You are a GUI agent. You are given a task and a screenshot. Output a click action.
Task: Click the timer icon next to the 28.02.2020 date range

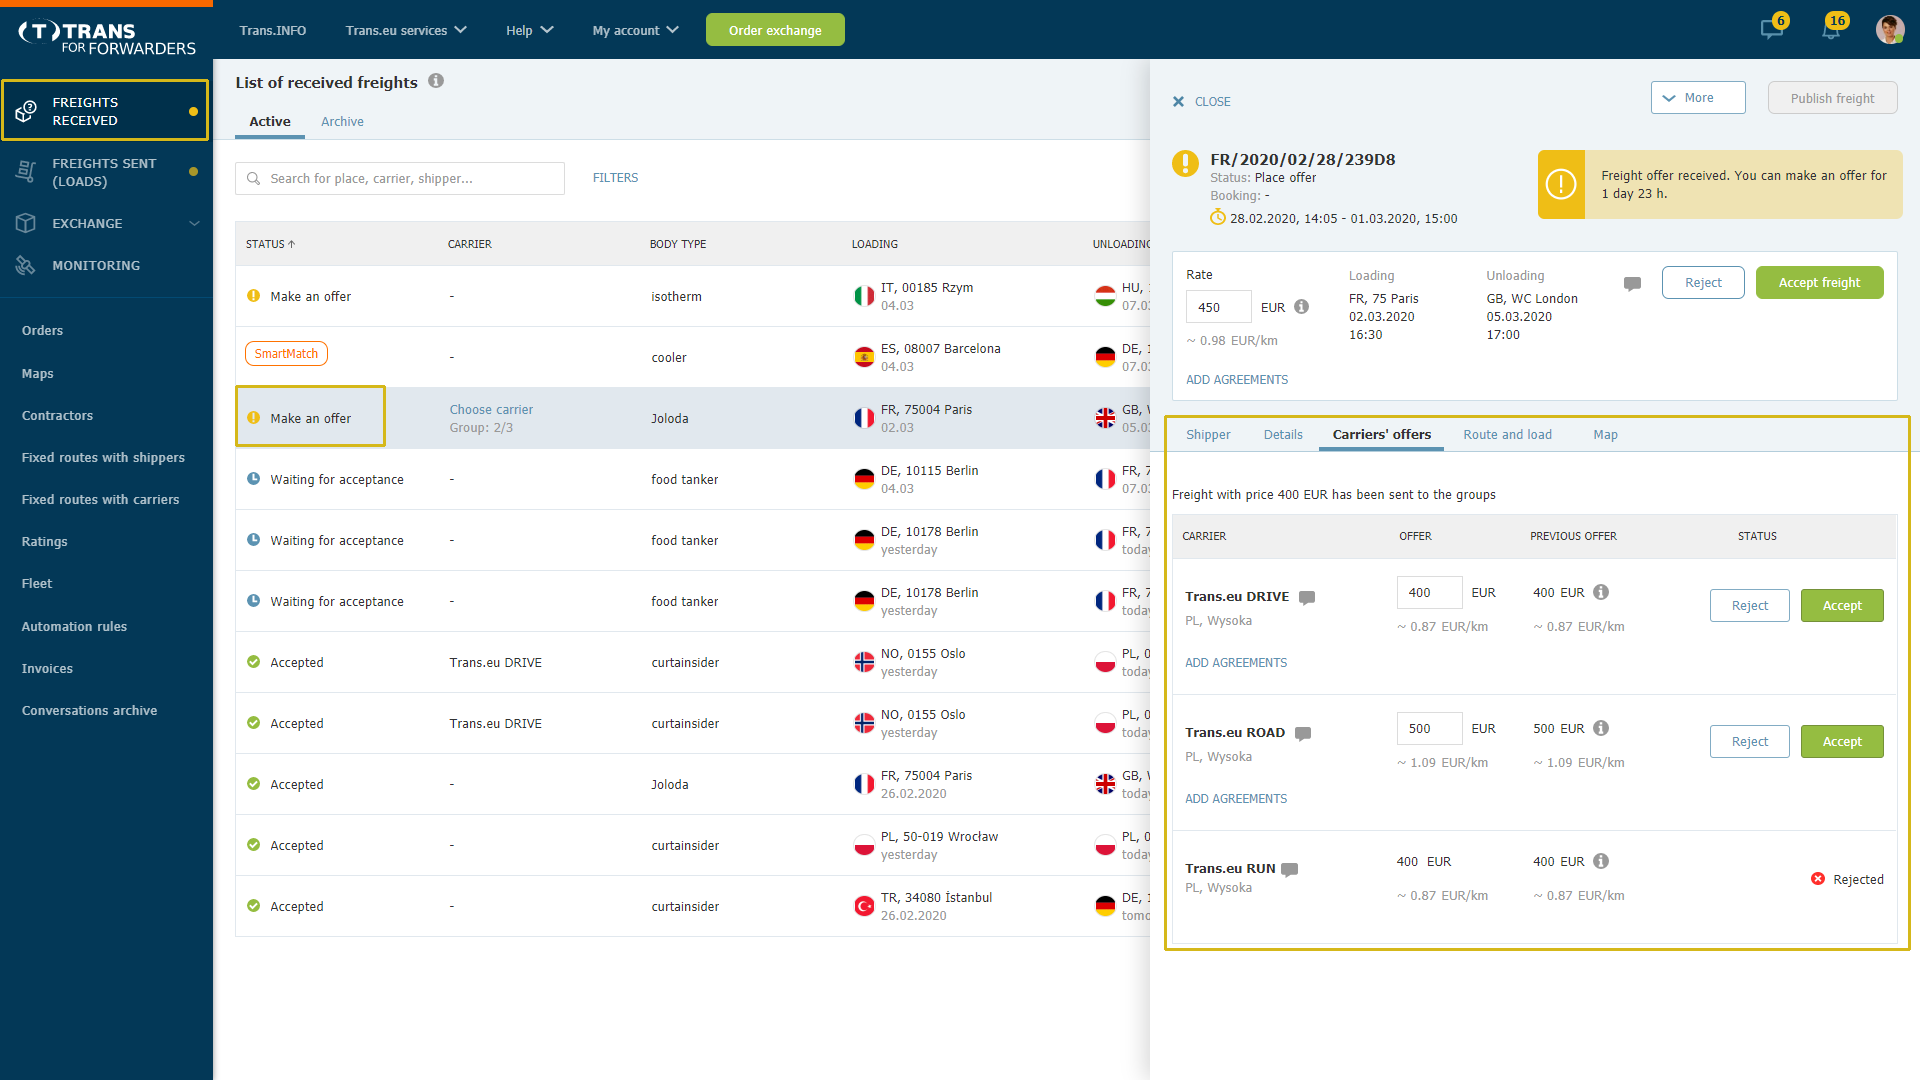tap(1217, 217)
